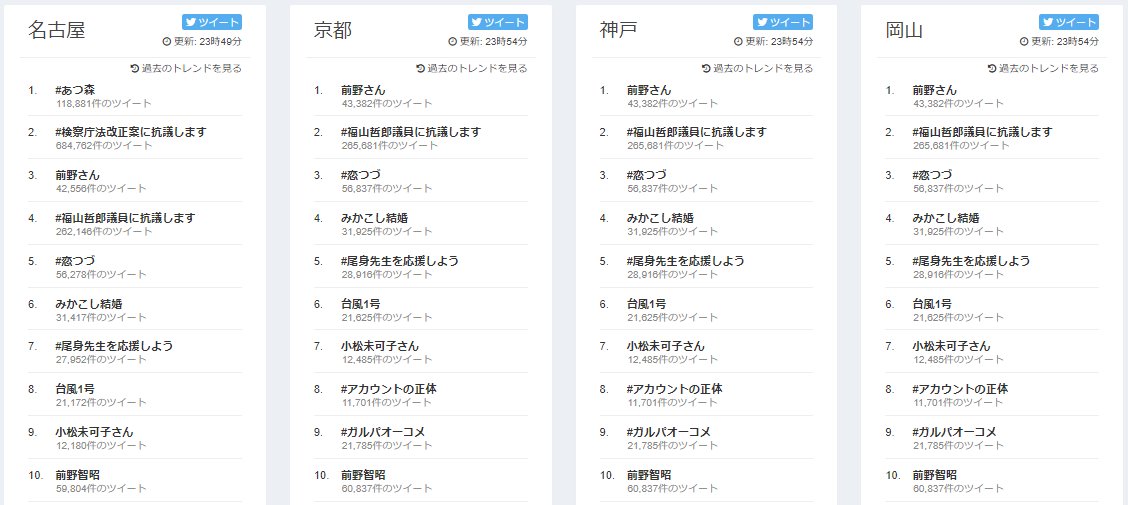Select #ガルパオーコメ trend in 京都 list
Image resolution: width=1128 pixels, height=505 pixels.
(383, 432)
